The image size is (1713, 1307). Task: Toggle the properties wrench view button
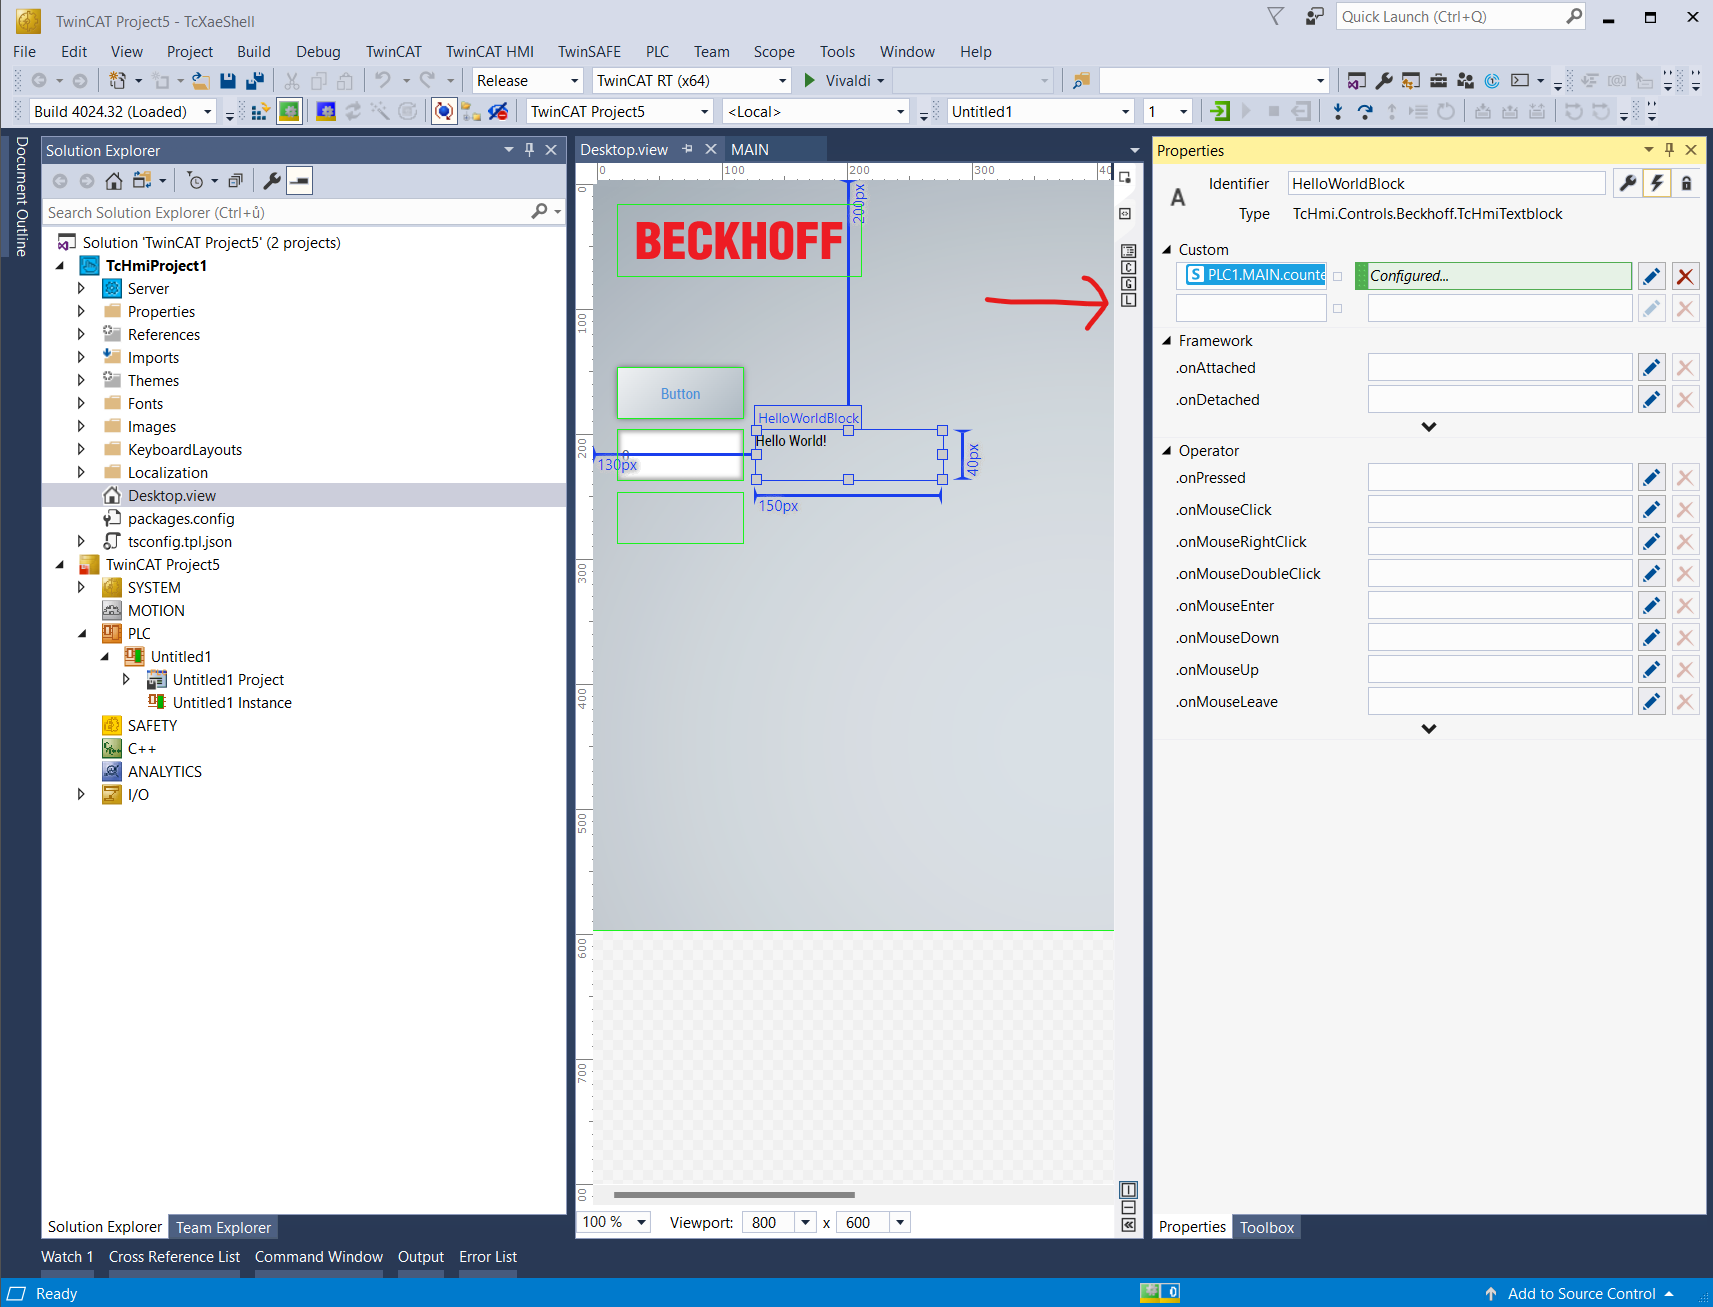coord(1628,183)
